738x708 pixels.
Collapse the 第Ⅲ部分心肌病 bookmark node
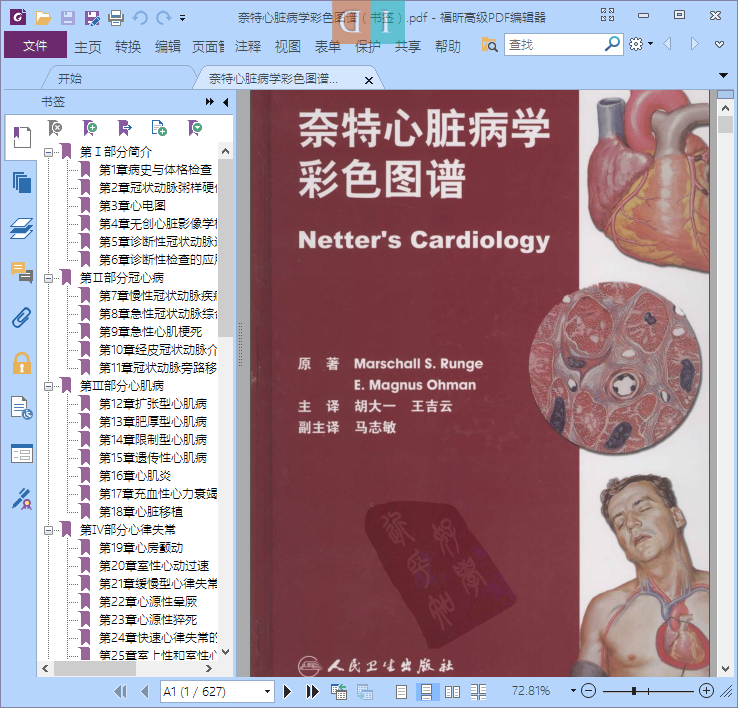click(x=48, y=386)
